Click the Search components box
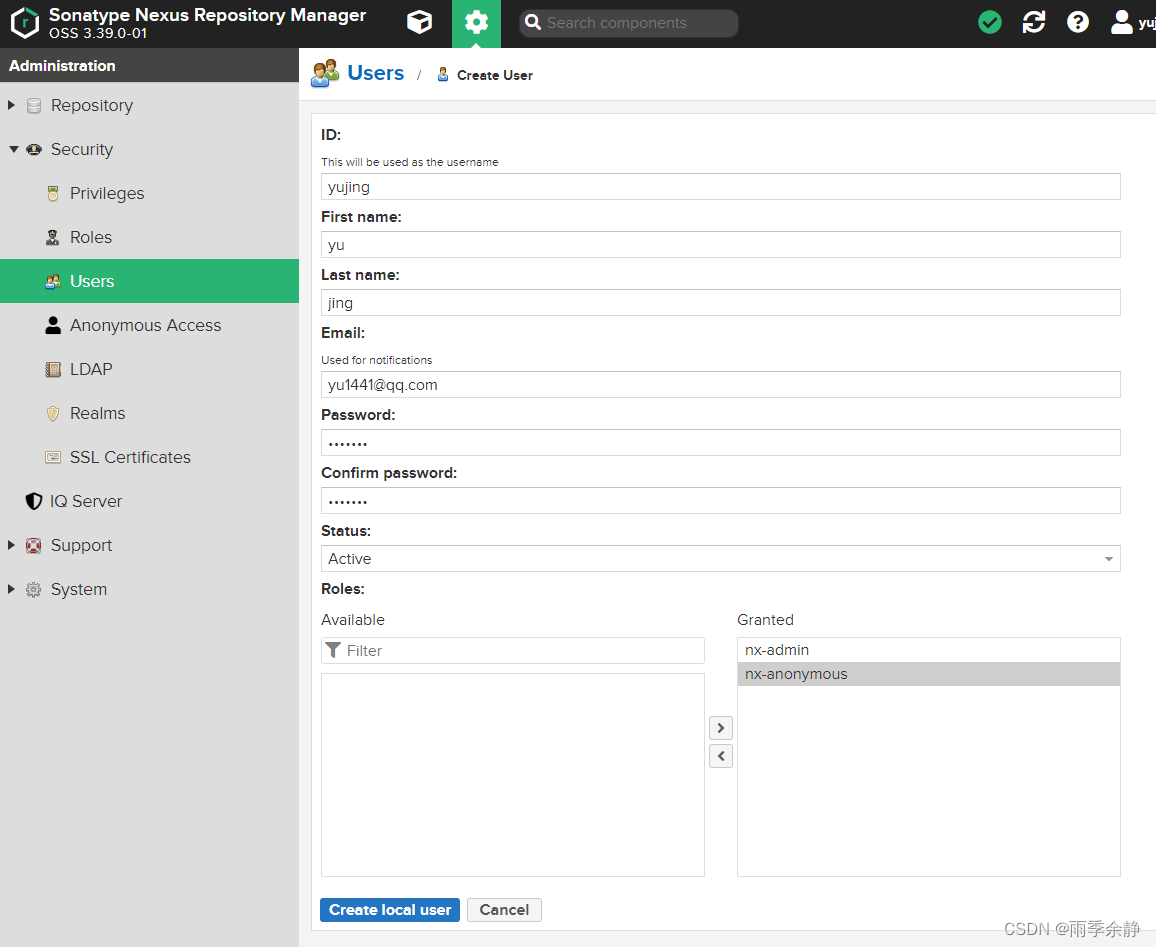 coord(628,23)
